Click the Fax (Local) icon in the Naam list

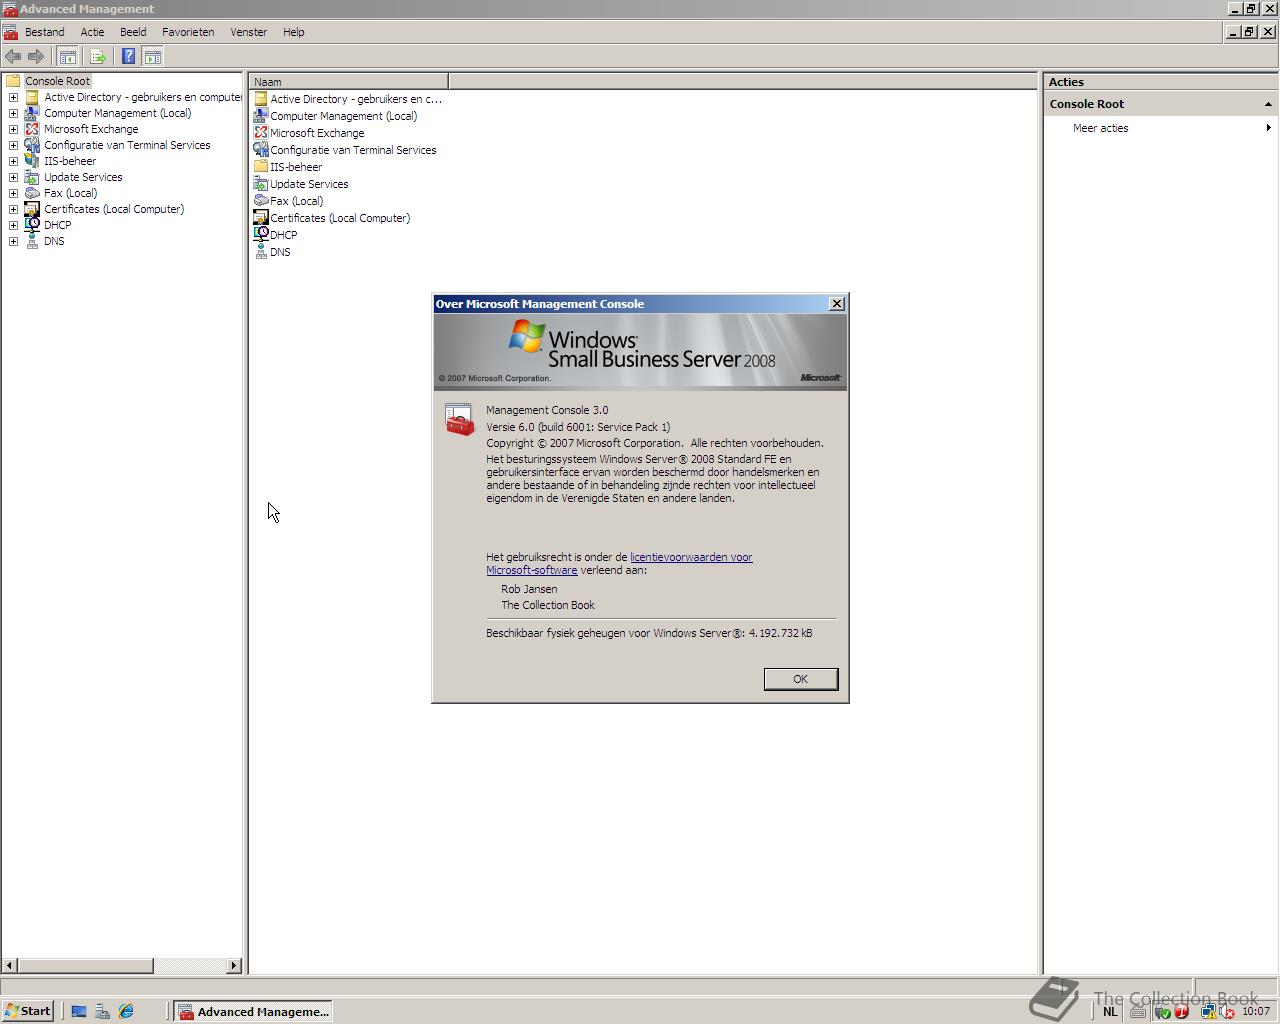tap(261, 201)
